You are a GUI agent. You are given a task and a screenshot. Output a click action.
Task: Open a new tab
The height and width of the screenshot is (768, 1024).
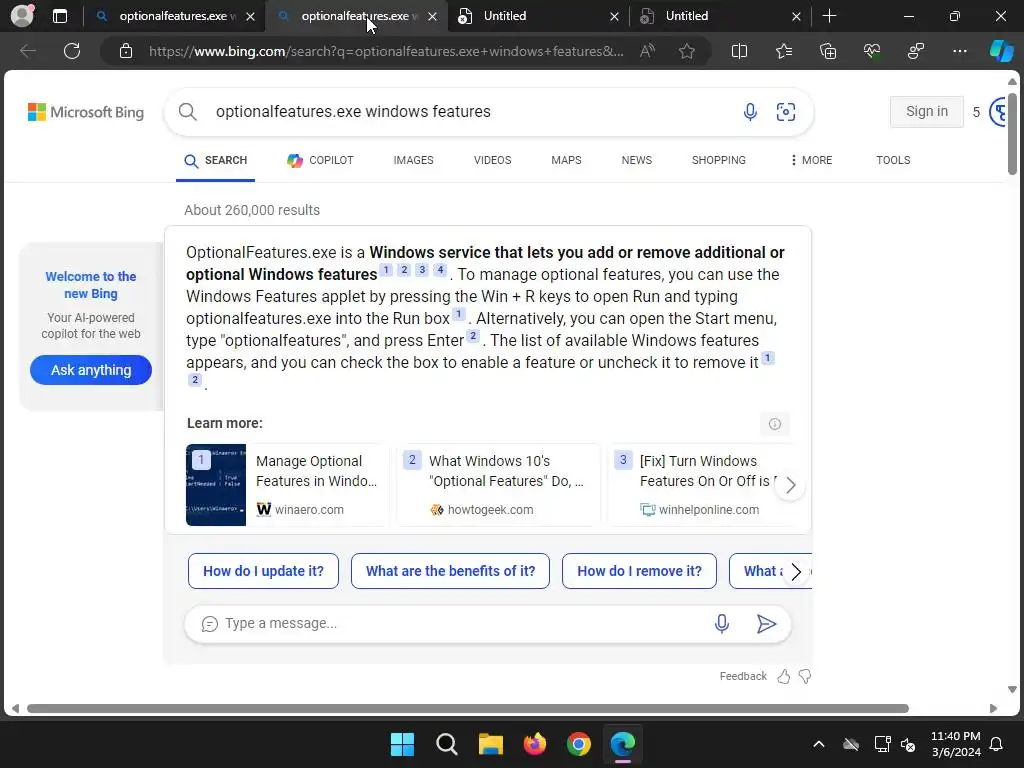(829, 16)
